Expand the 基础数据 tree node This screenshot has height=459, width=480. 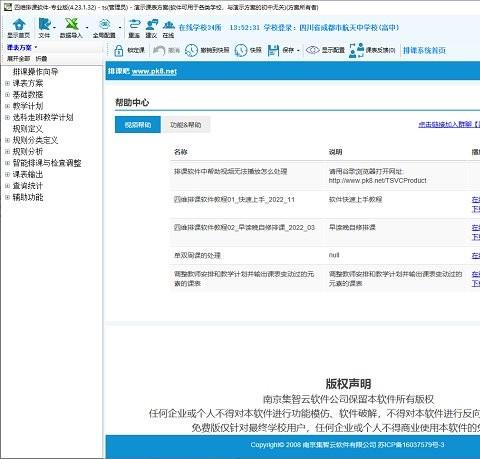(x=7, y=95)
